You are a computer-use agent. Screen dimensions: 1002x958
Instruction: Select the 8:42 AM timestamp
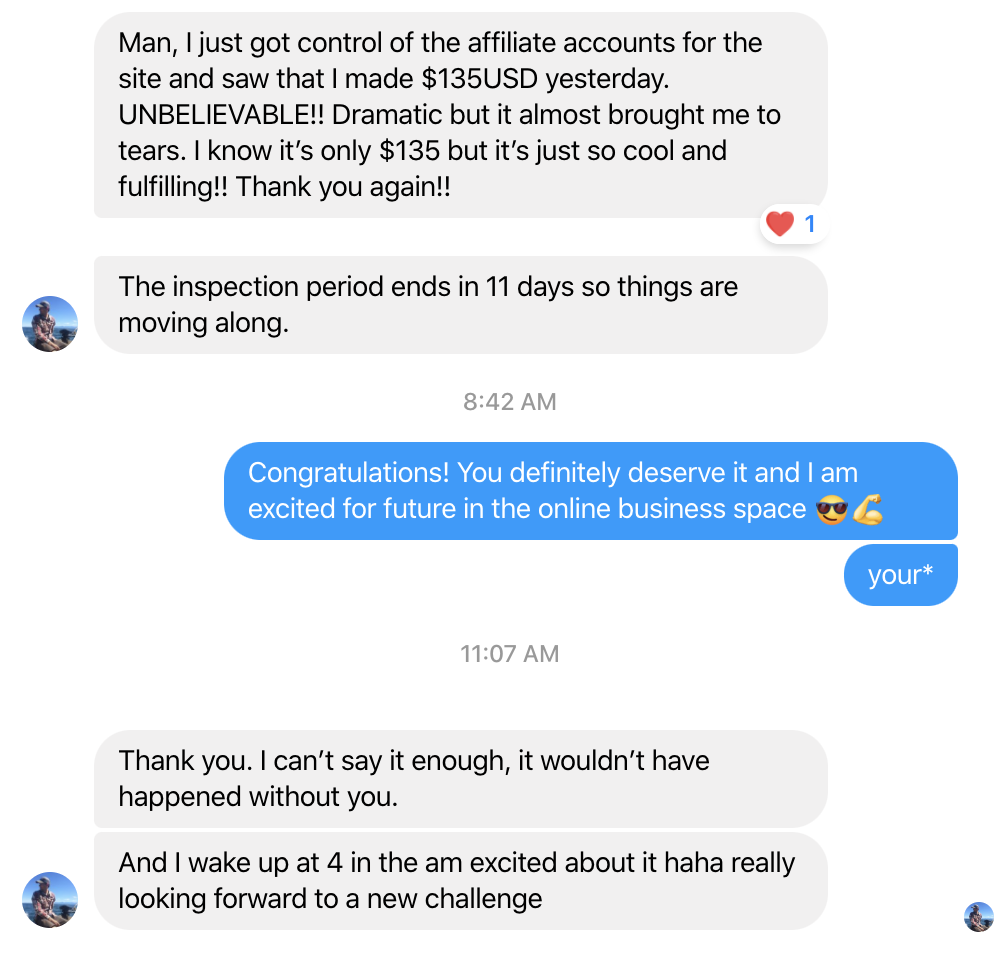[x=509, y=402]
